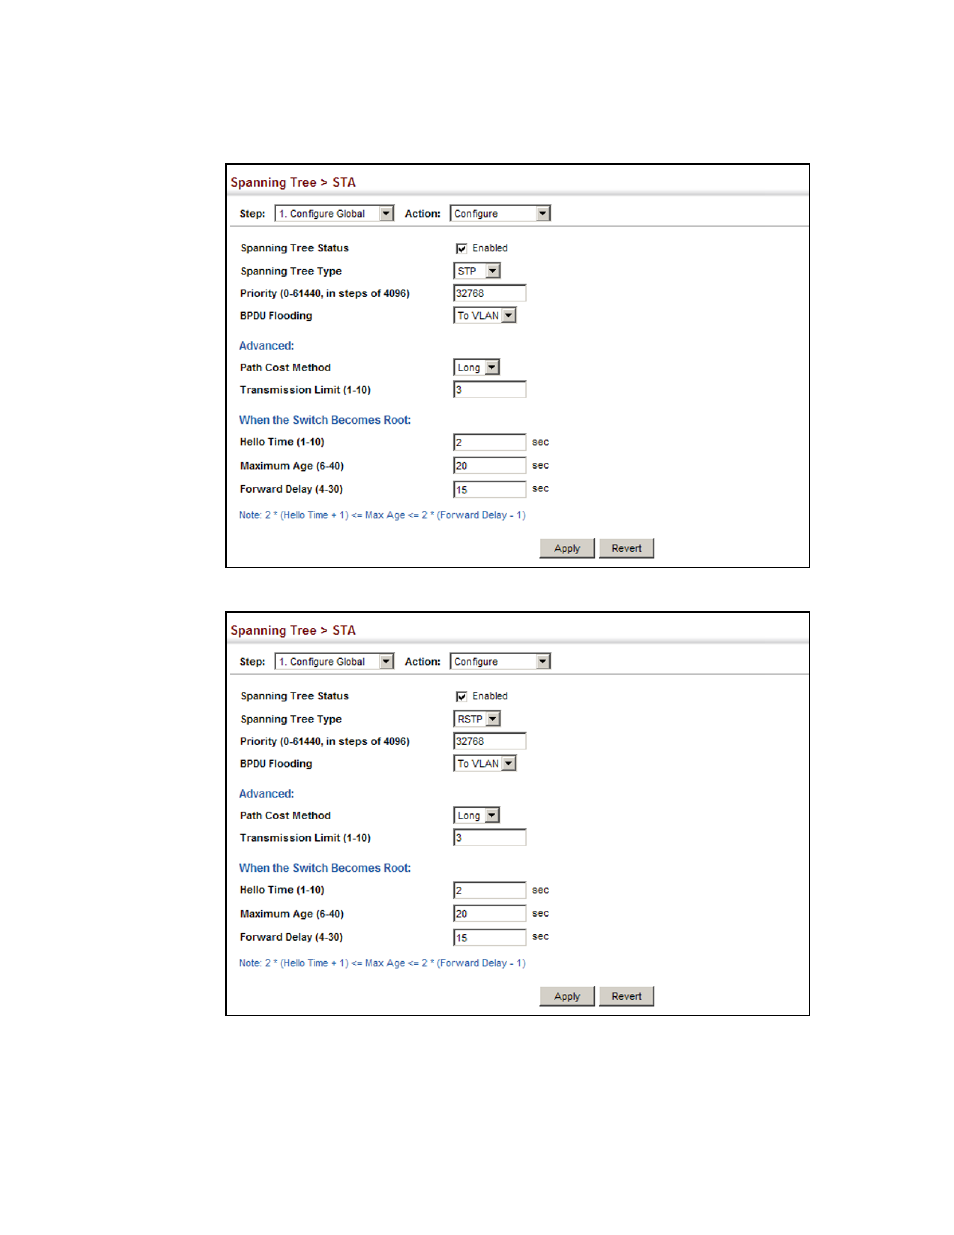Focus Transmission Limit field in the STP panel
This screenshot has width=954, height=1235.
[x=490, y=390]
